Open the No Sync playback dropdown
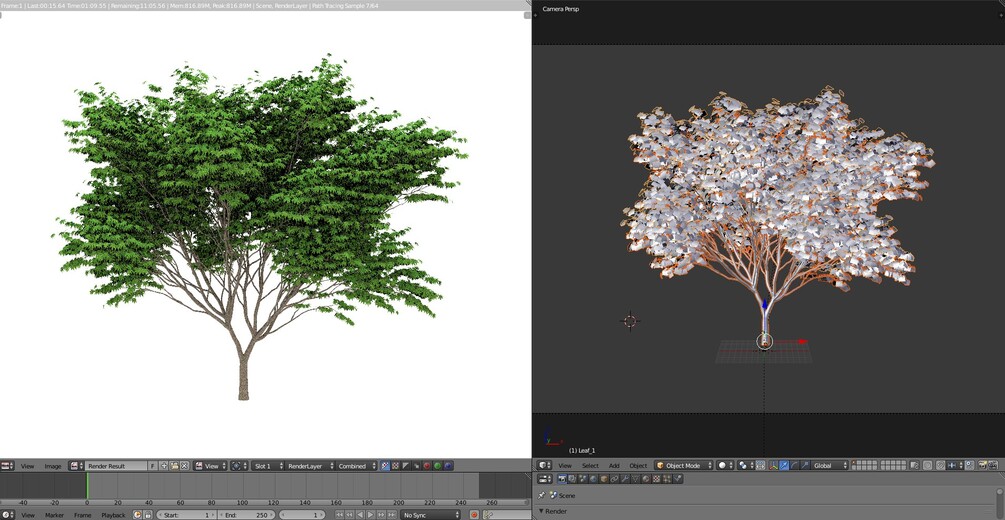Screen dimensions: 1005x520 [431, 515]
